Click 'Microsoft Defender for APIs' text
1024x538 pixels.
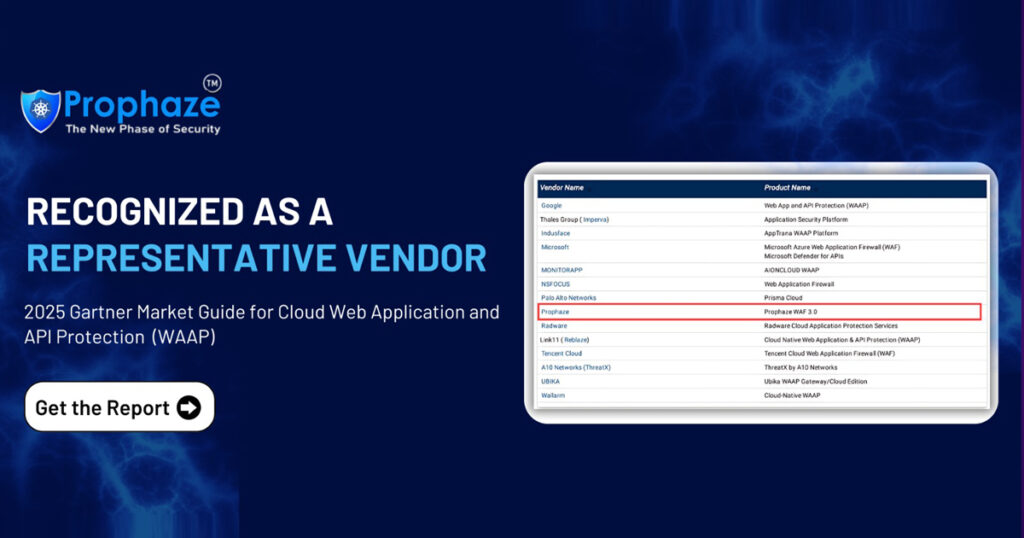[x=804, y=256]
